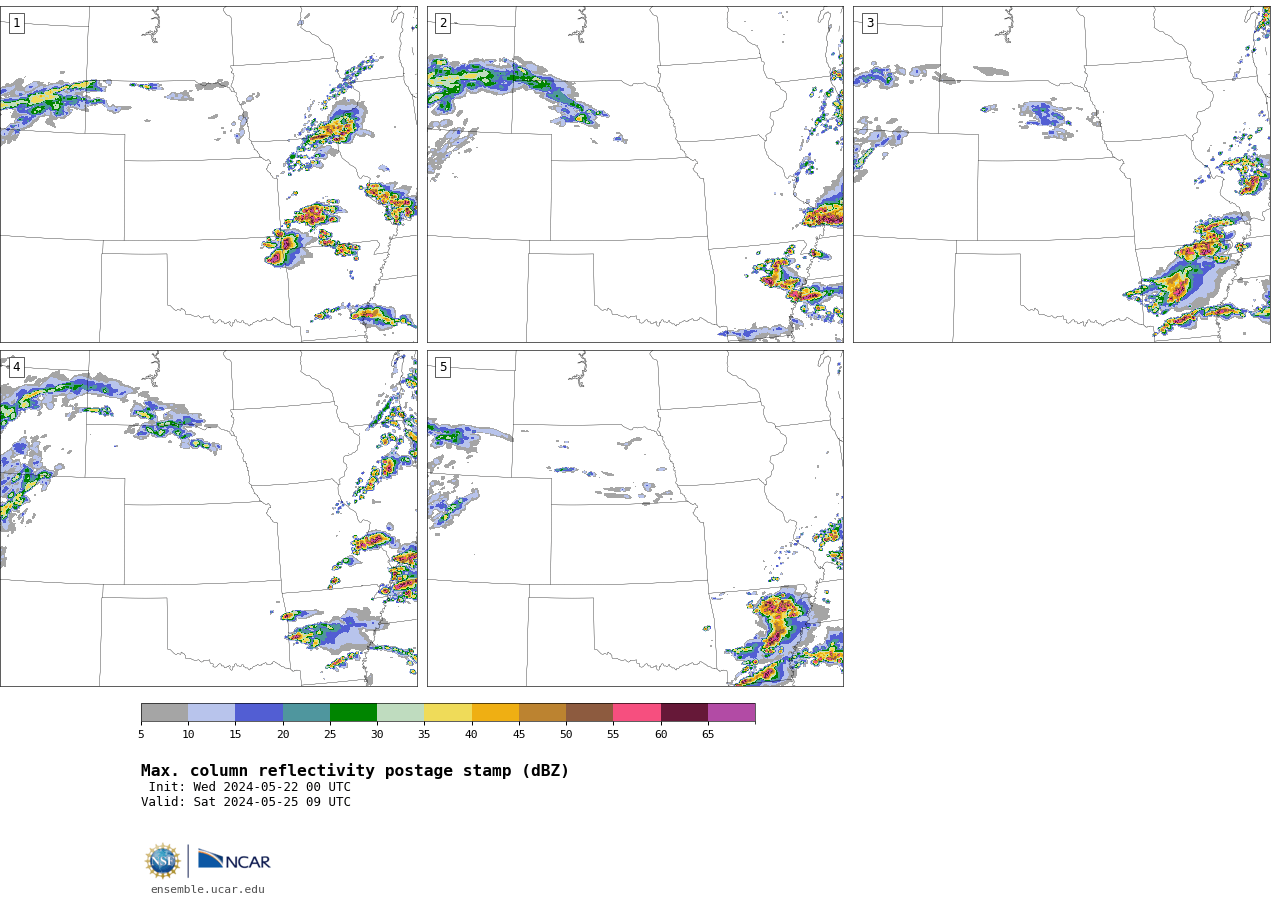1280x901 pixels.
Task: Click the 'Init: Wed 2024-05-22 00 UTC' text
Action: [x=250, y=787]
